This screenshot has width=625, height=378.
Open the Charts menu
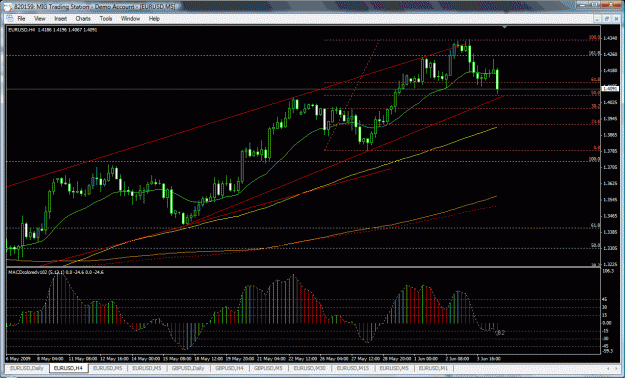(83, 19)
